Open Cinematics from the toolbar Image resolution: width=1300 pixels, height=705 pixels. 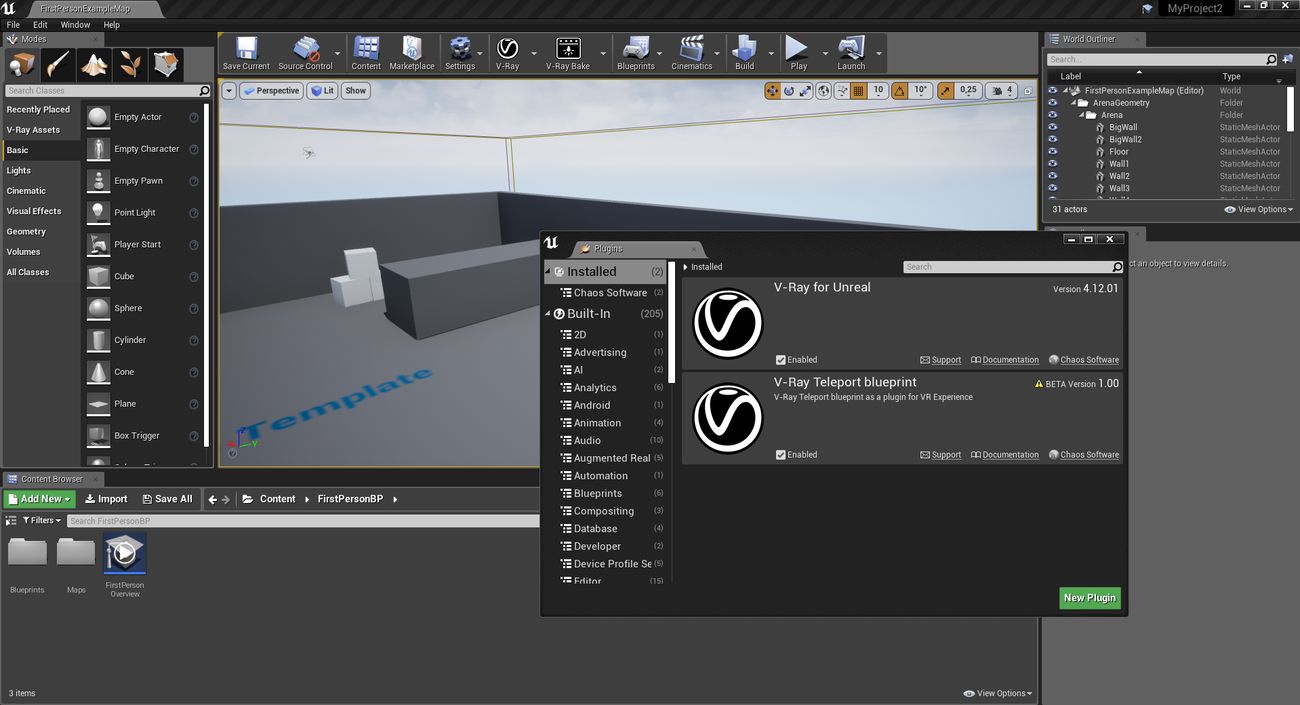tap(691, 50)
